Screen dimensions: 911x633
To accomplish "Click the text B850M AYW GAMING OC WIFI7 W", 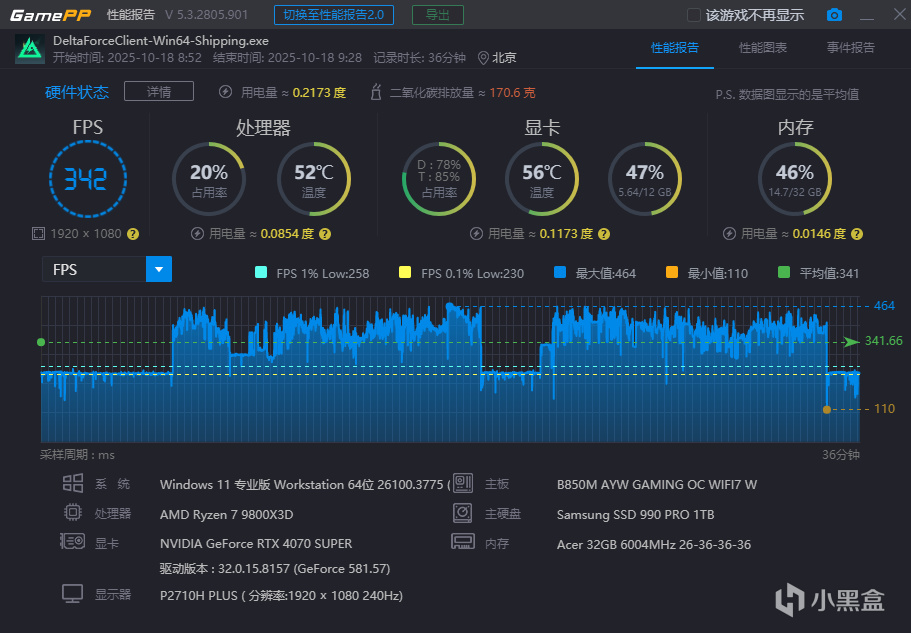I will click(x=657, y=484).
